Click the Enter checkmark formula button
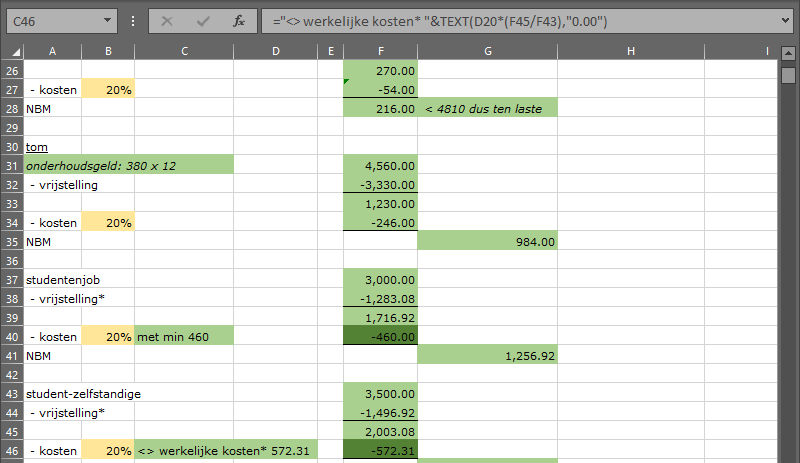 [x=203, y=21]
